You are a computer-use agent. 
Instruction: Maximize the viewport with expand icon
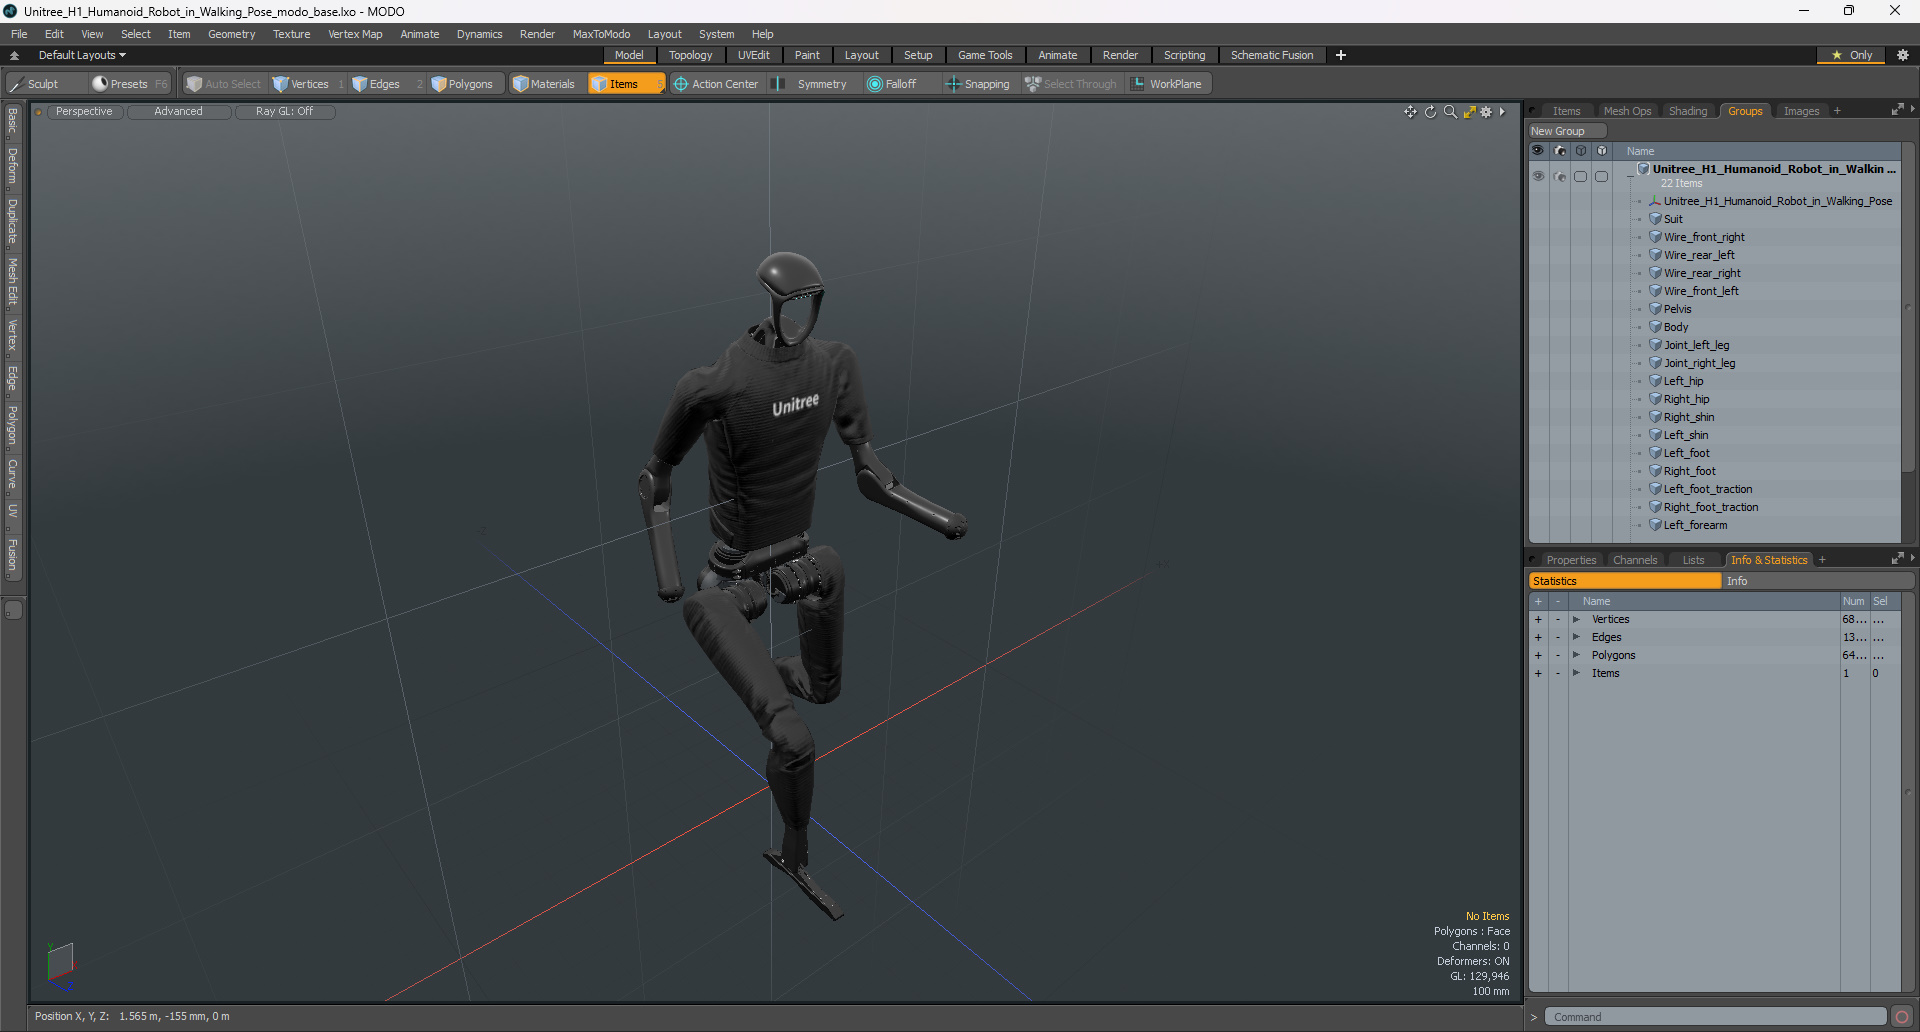pos(1469,112)
